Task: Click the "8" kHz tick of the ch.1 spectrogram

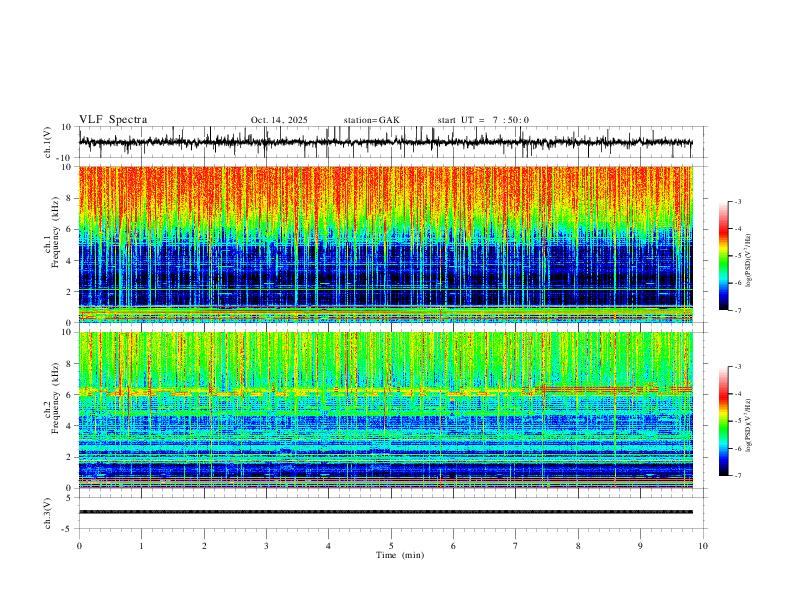Action: [69, 198]
